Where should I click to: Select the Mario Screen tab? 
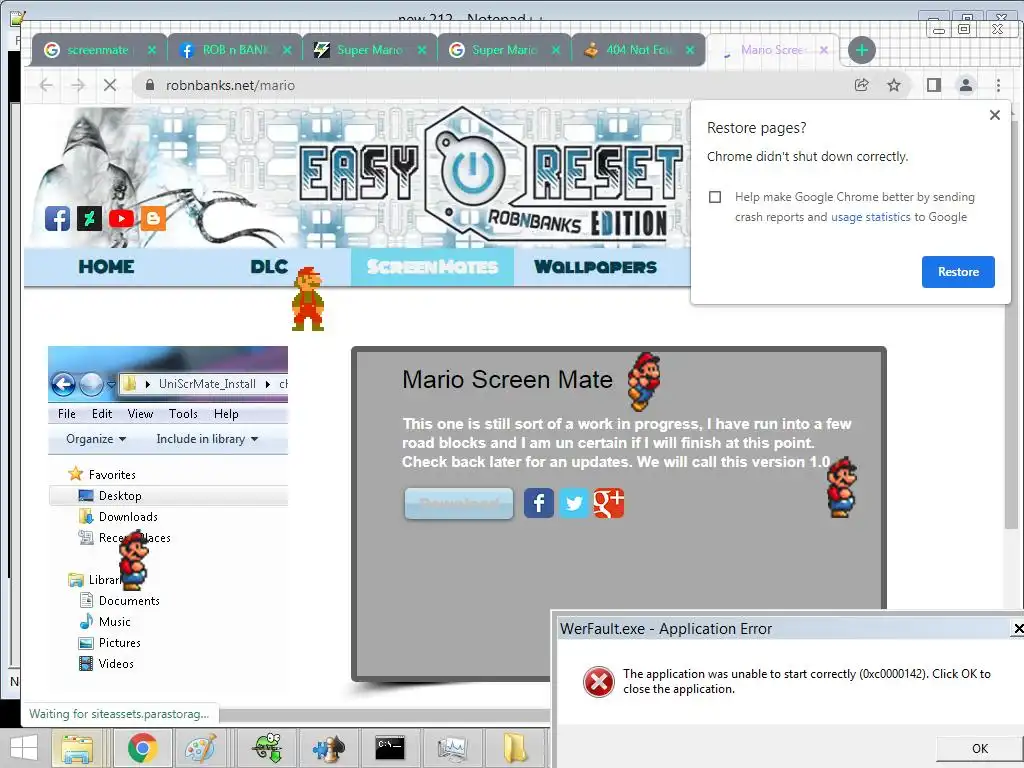tap(771, 50)
